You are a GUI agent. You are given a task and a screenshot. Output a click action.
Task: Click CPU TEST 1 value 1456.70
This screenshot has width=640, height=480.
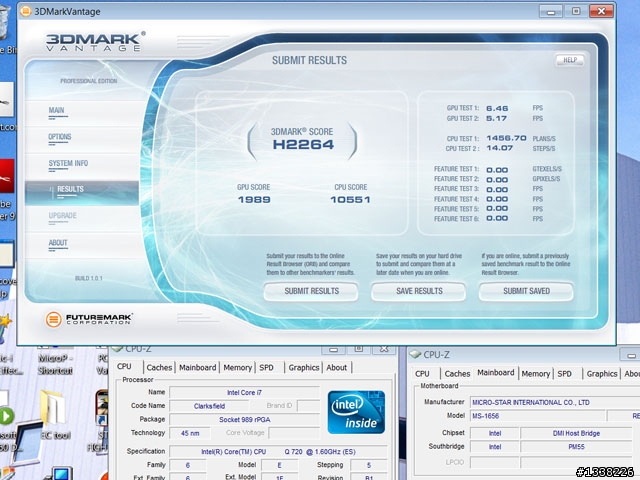[506, 138]
